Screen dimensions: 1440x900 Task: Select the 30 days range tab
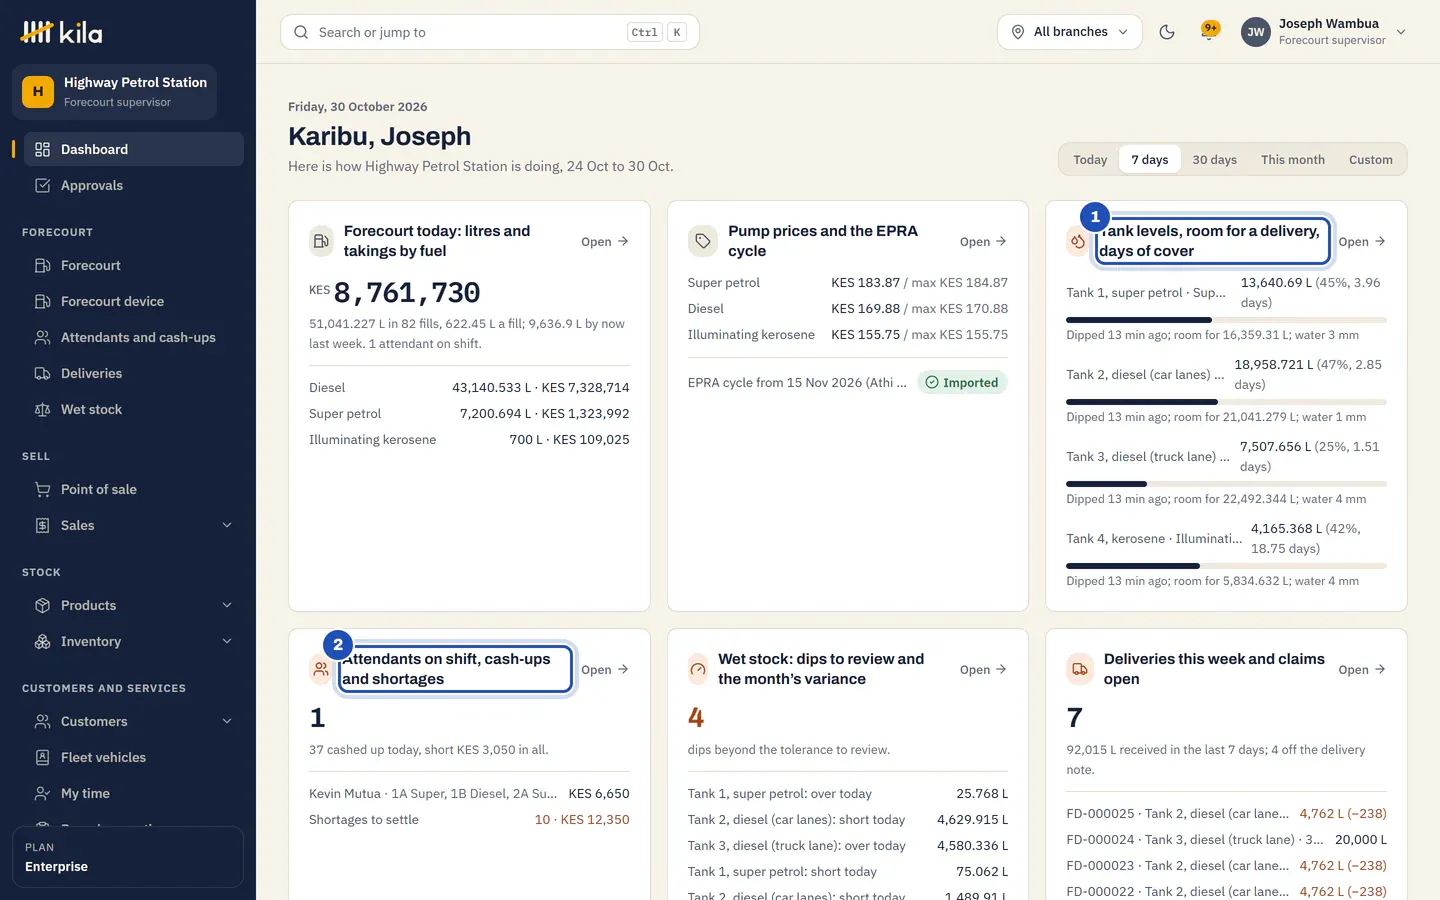point(1214,159)
